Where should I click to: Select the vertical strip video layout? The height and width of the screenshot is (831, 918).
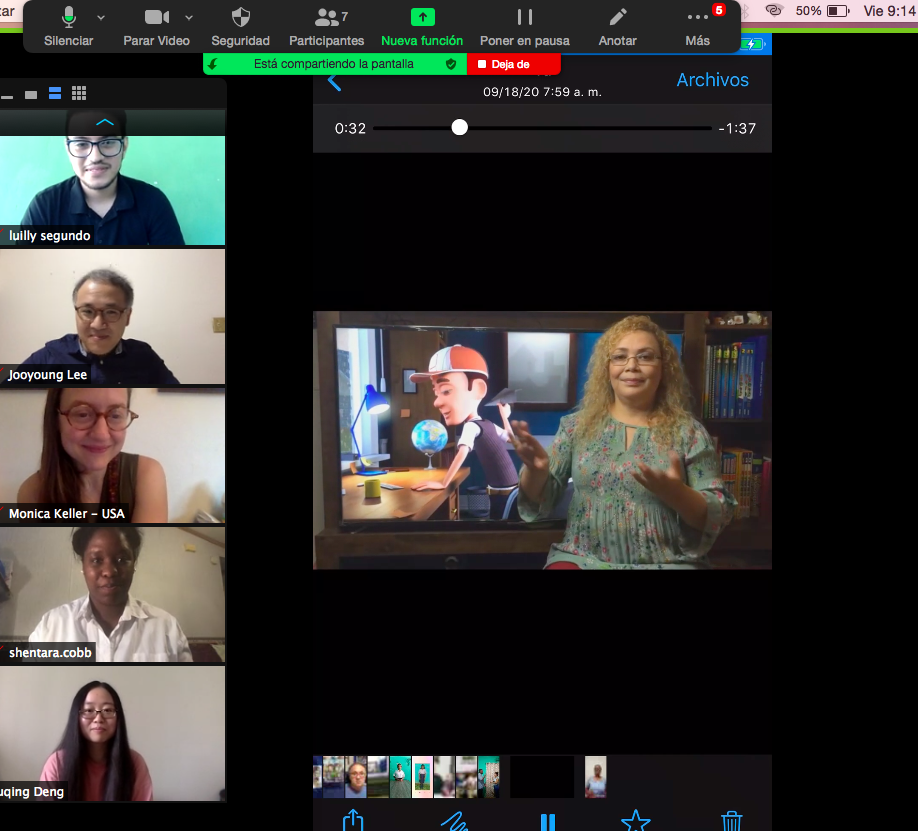tap(55, 93)
